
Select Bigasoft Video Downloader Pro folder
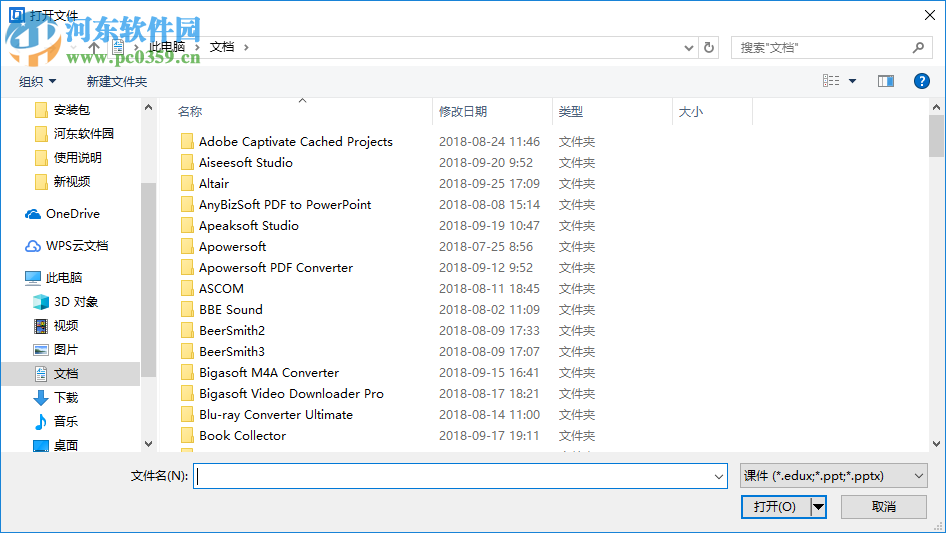[291, 394]
